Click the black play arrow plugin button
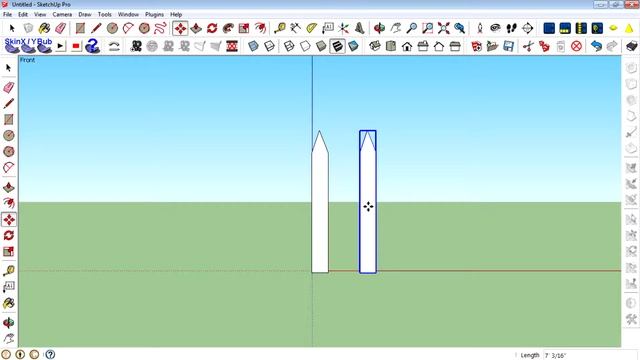The image size is (640, 360). coord(60,46)
